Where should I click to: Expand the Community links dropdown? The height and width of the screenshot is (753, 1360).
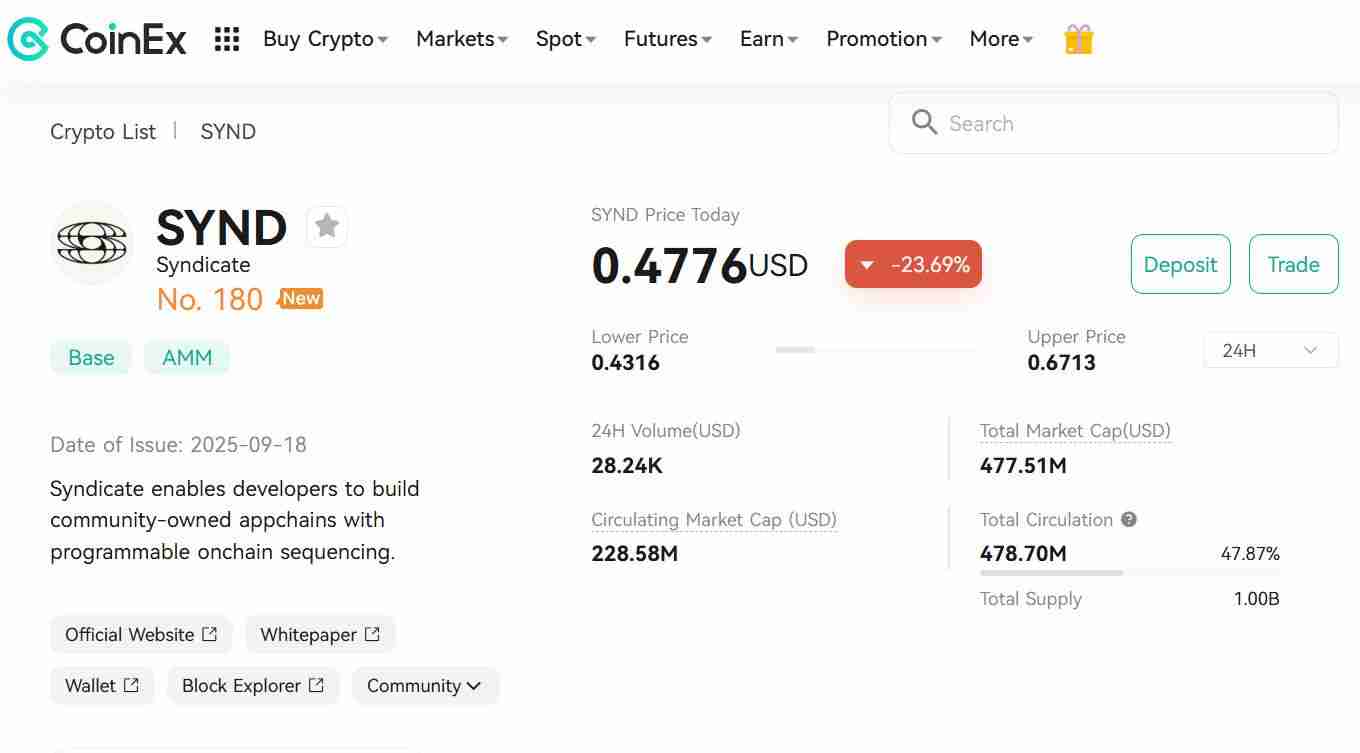424,686
